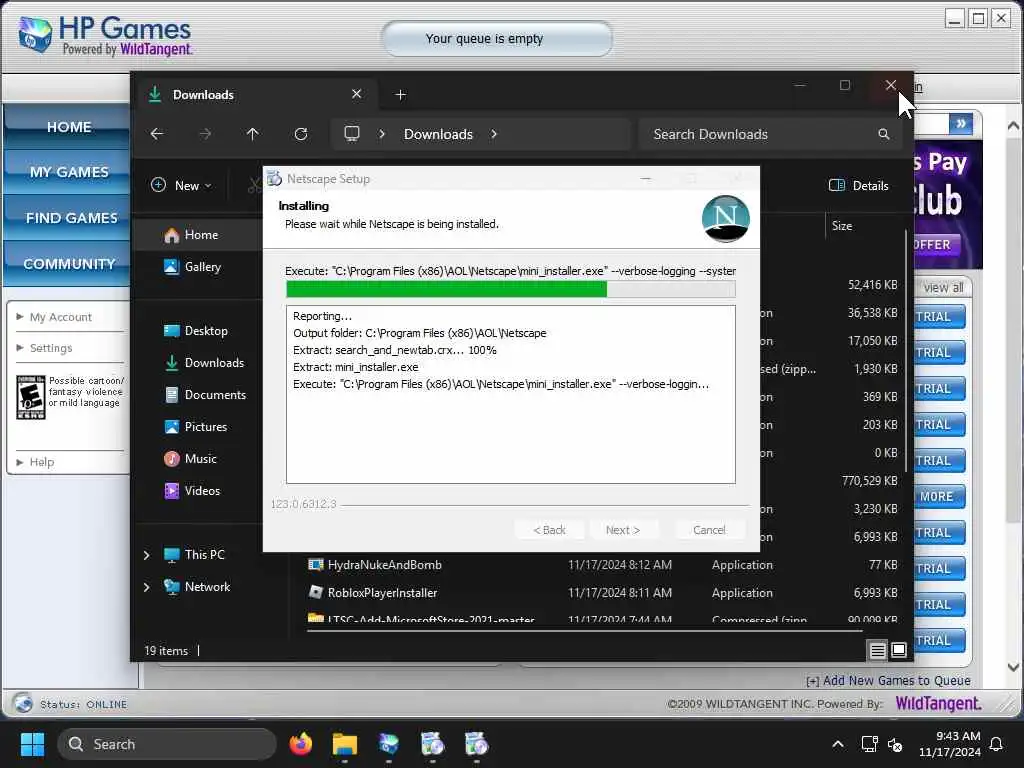
Task: Expand Settings in HP Games
Action: 44,348
